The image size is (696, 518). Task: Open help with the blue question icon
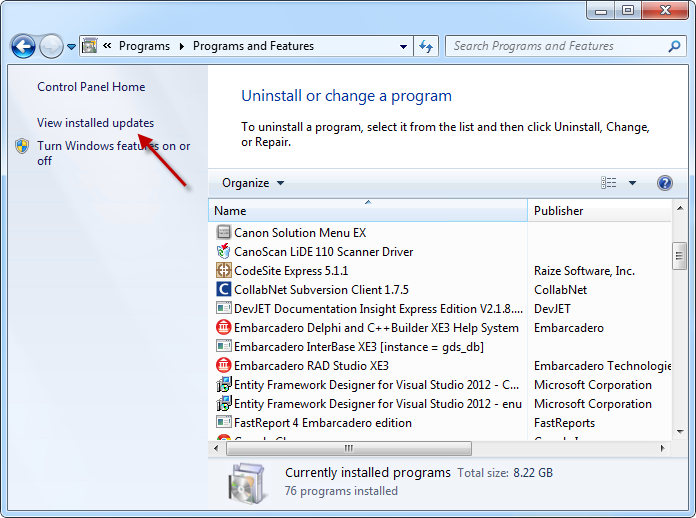click(664, 183)
